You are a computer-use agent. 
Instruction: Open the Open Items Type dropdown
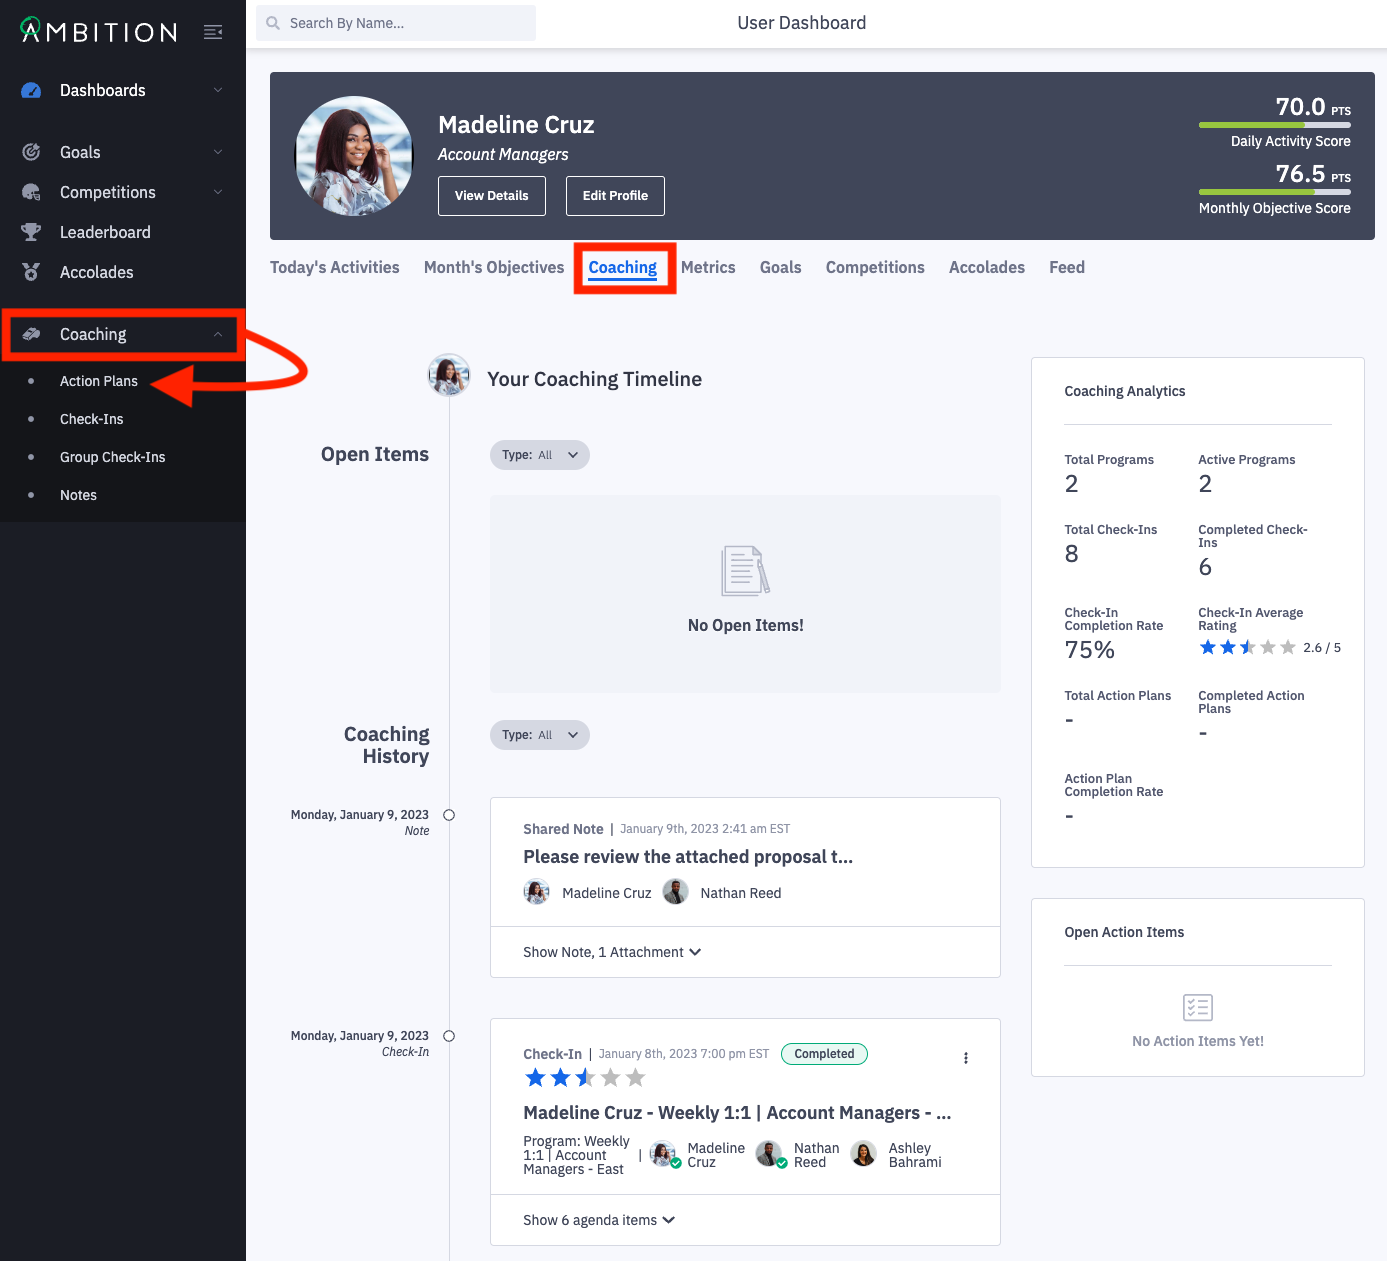(540, 455)
